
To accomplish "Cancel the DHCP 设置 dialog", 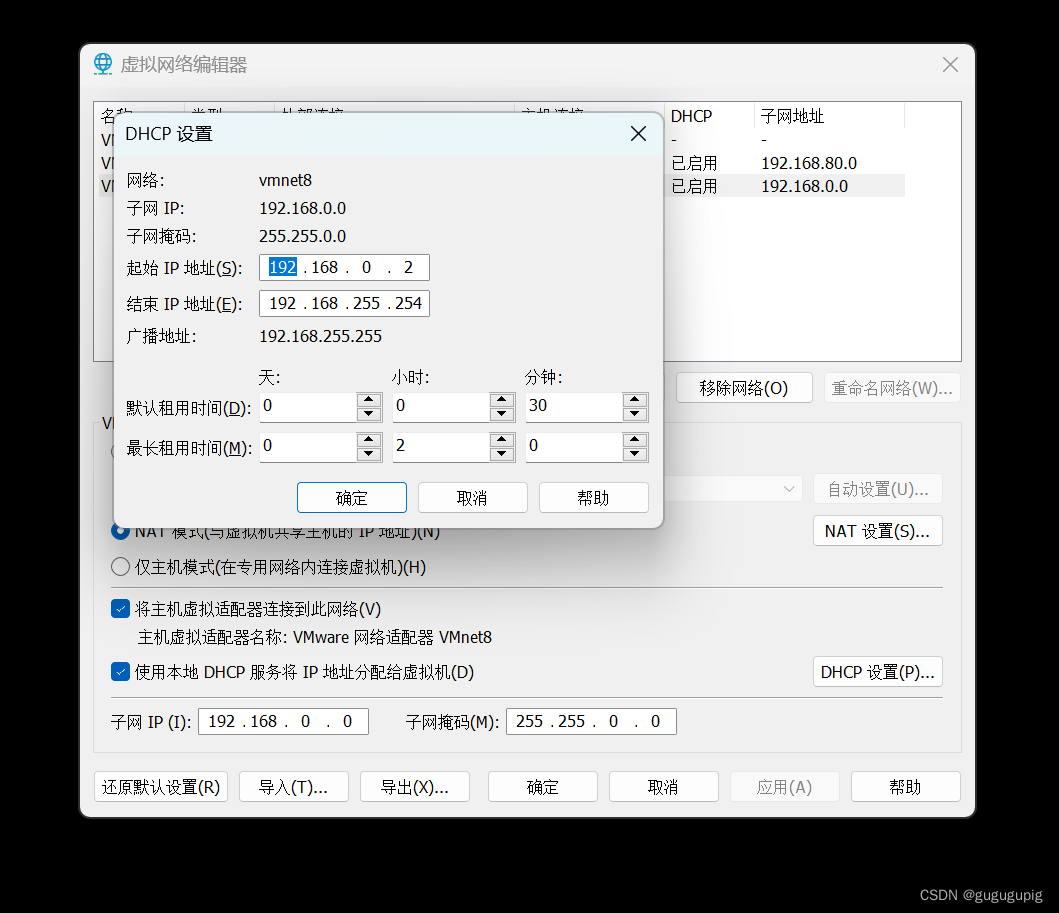I will click(x=473, y=498).
